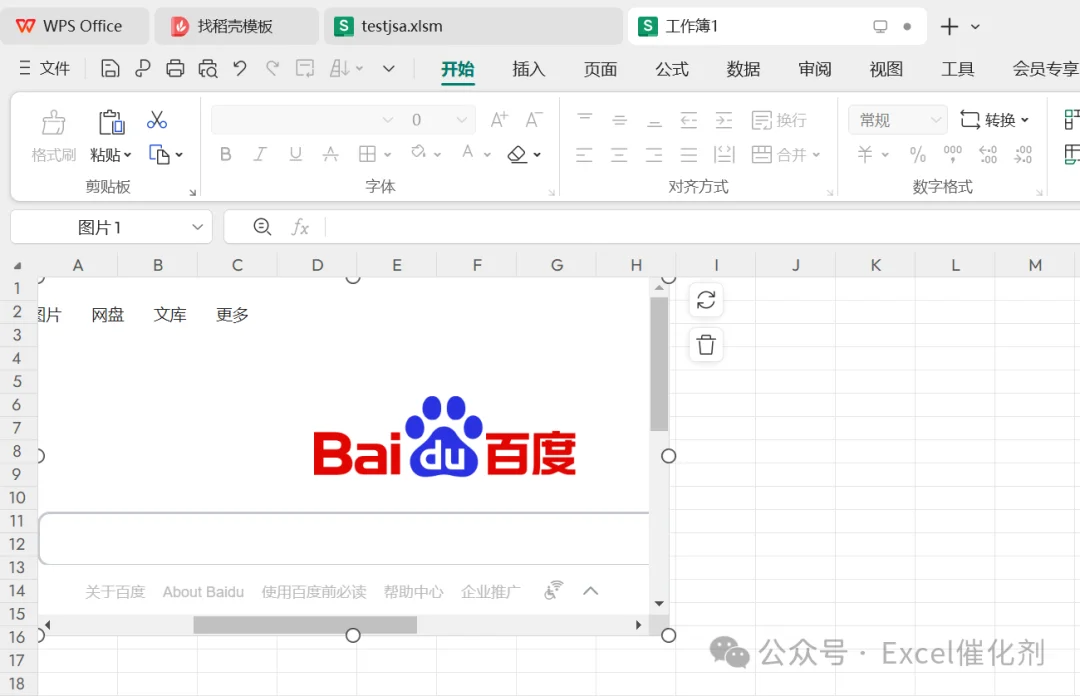Screen dimensions: 1080x696
Task: Switch to the 审阅 Review tab
Action: pos(815,69)
